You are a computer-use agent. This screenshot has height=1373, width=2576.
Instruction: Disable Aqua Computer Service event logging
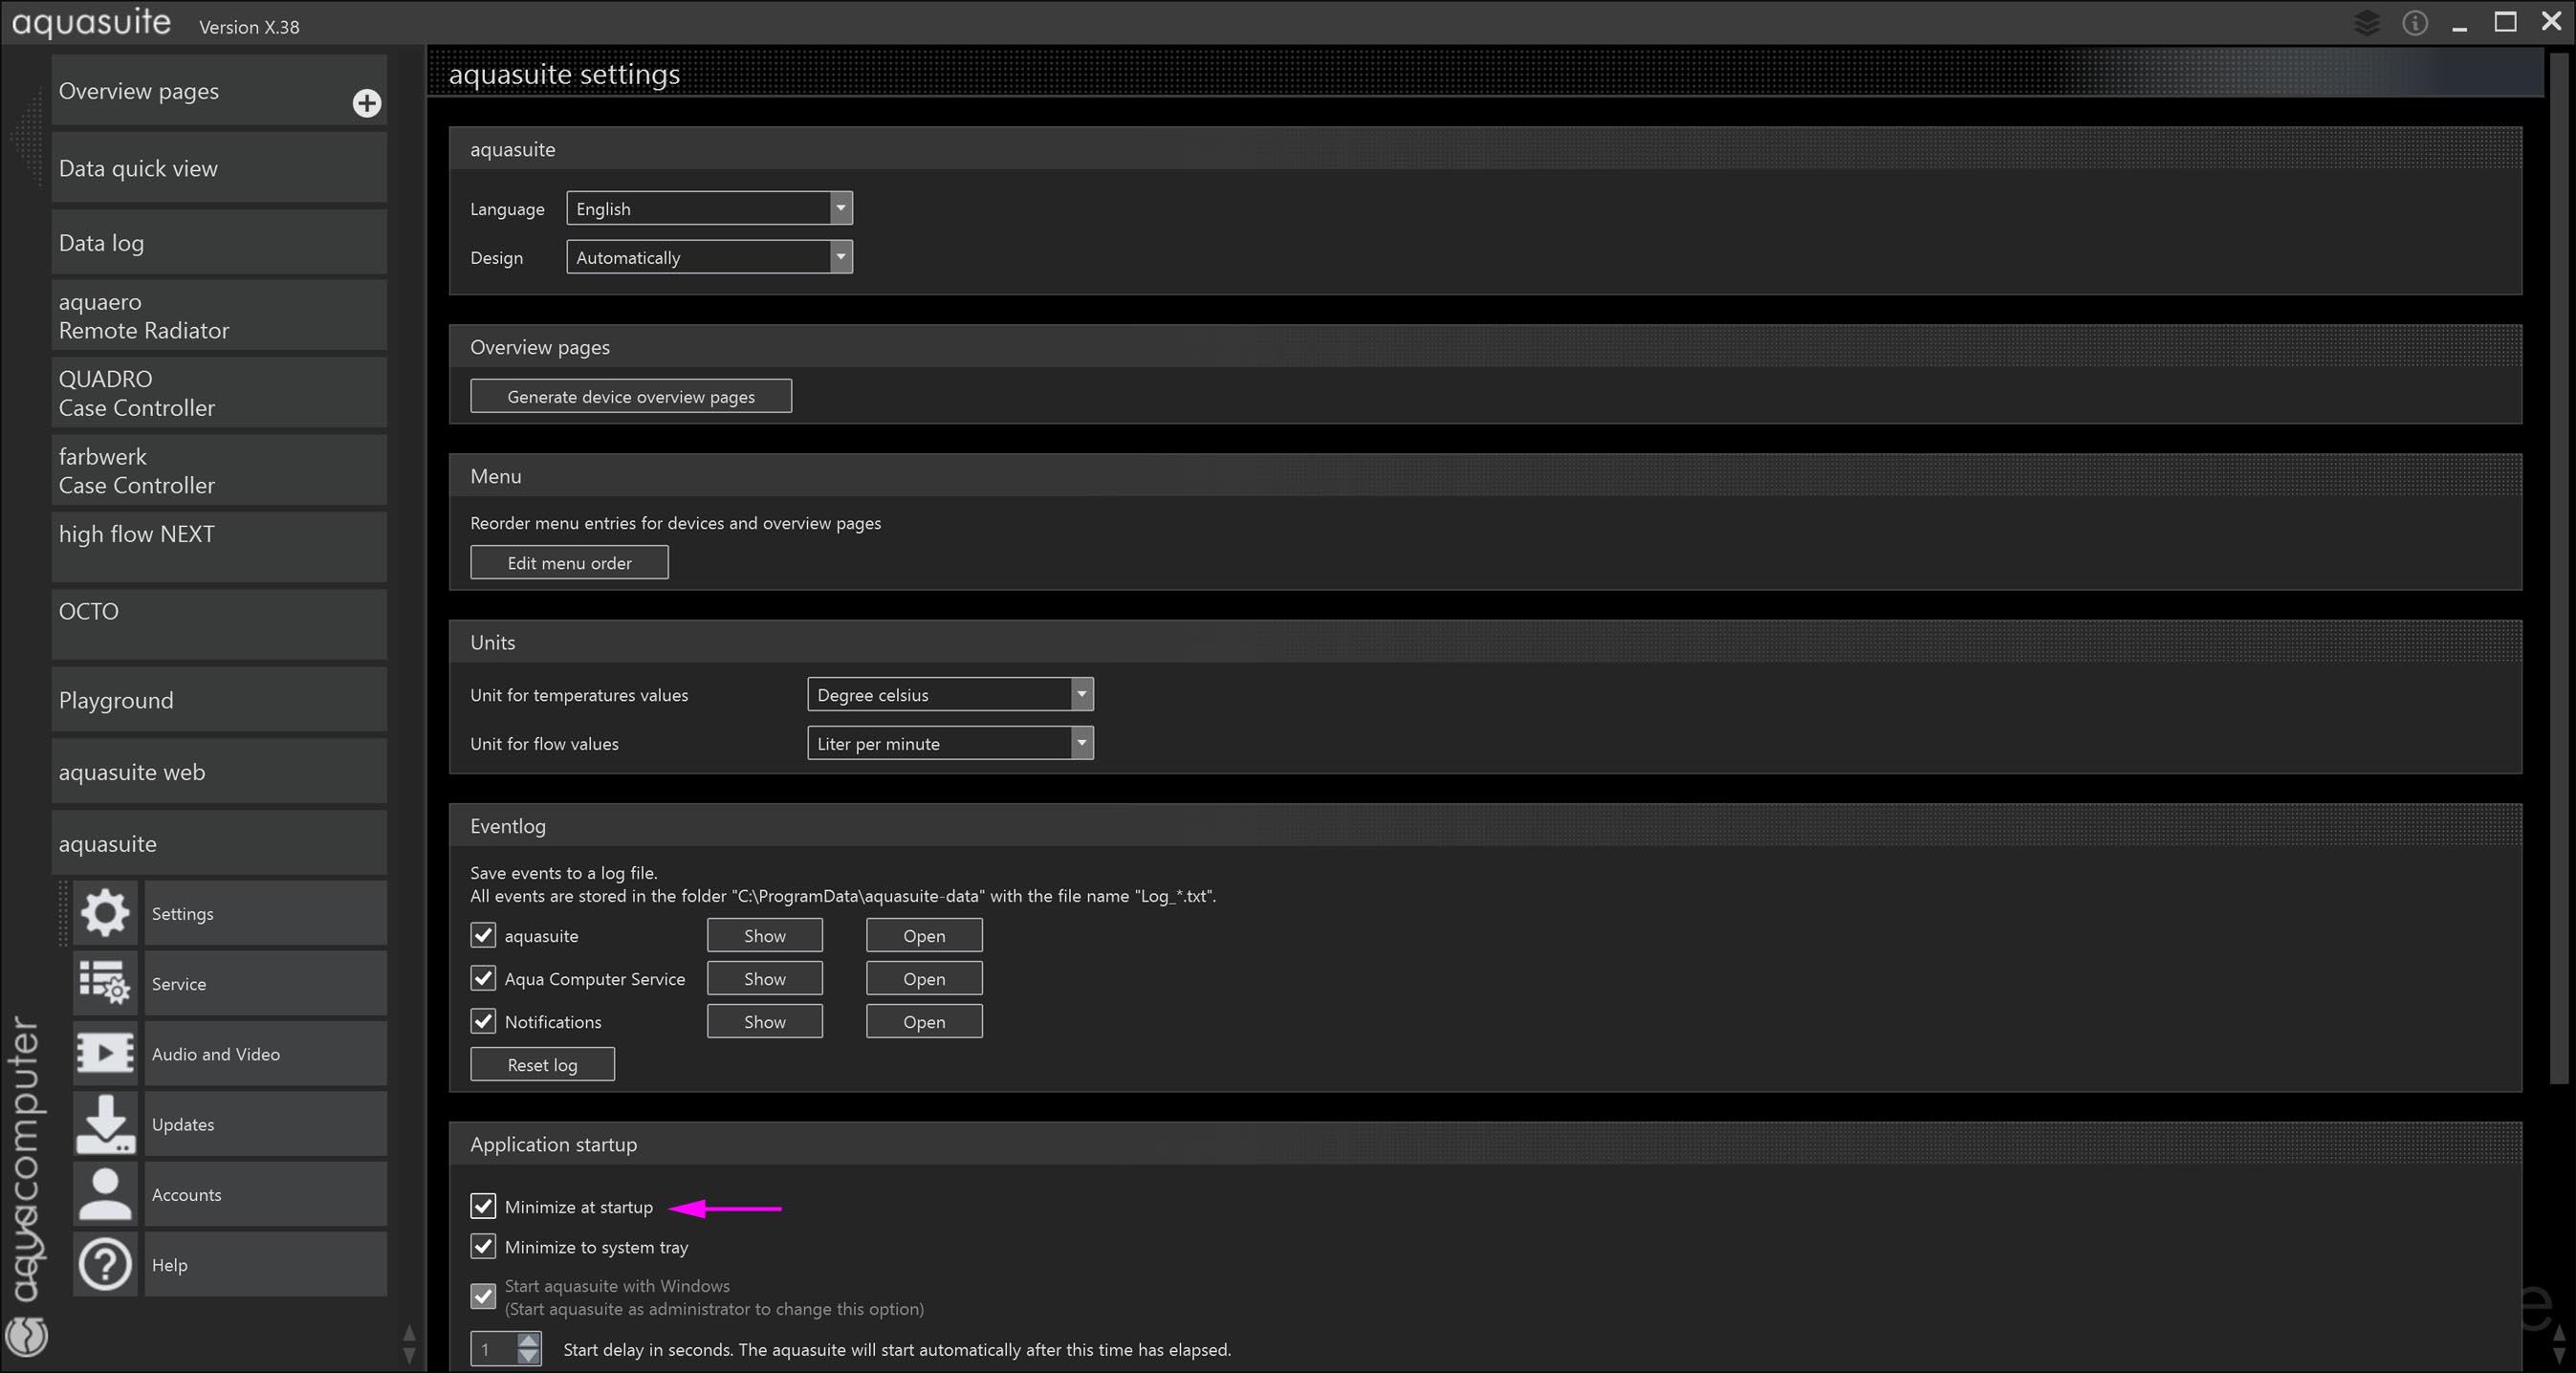click(483, 978)
